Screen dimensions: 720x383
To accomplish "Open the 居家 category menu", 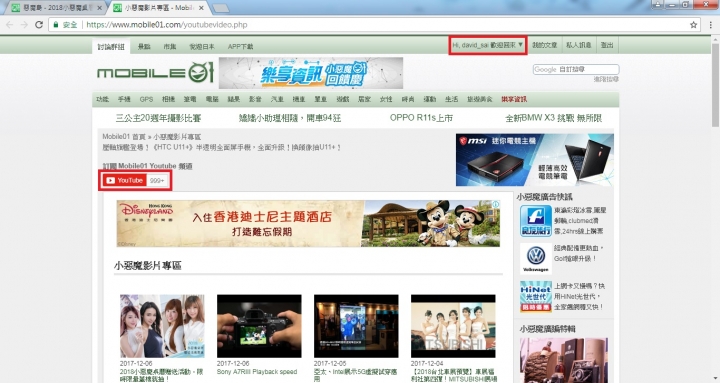I will [x=364, y=99].
